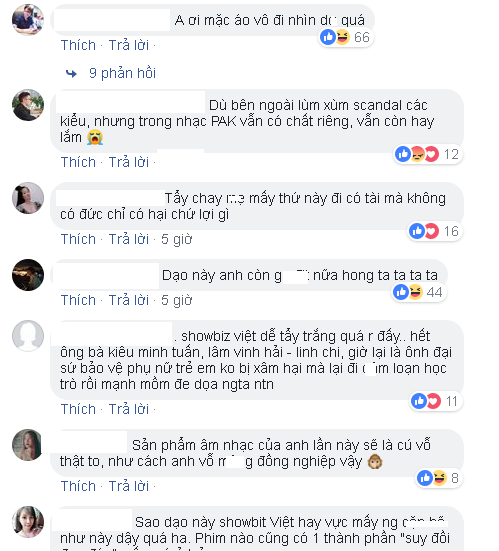Reply to the 'Tẩy chay' comment
Image resolution: width=499 pixels, height=551 pixels.
coord(129,239)
